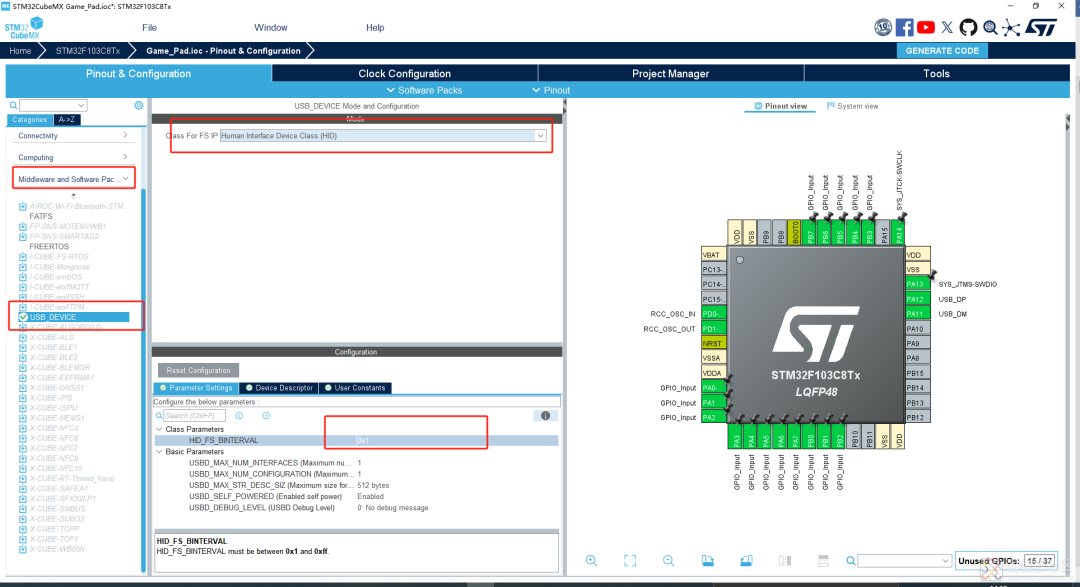
Task: Open the Window menu
Action: point(271,28)
